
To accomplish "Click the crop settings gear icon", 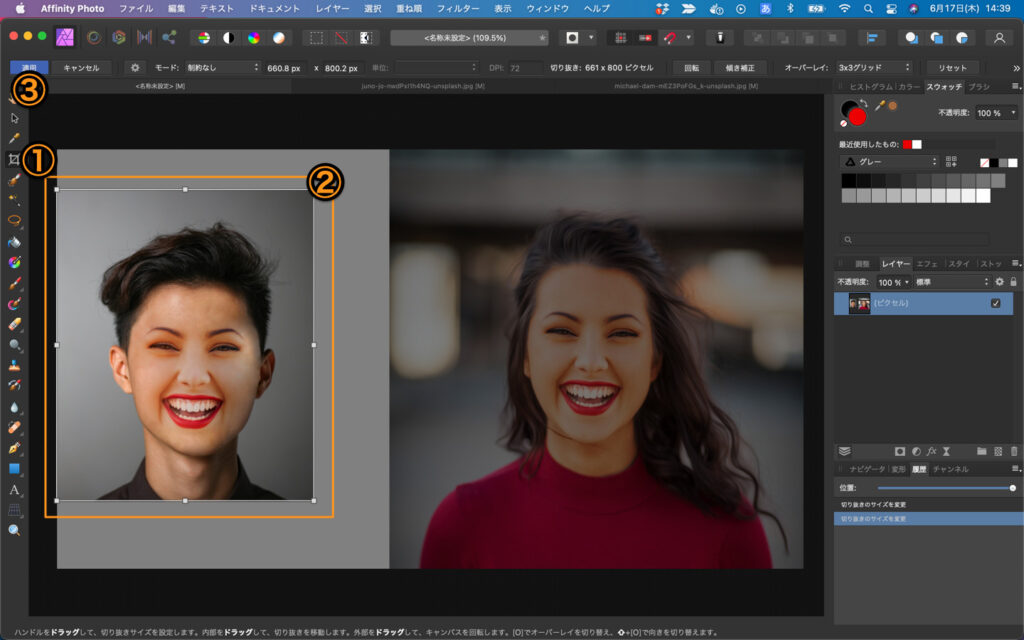I will 136,68.
